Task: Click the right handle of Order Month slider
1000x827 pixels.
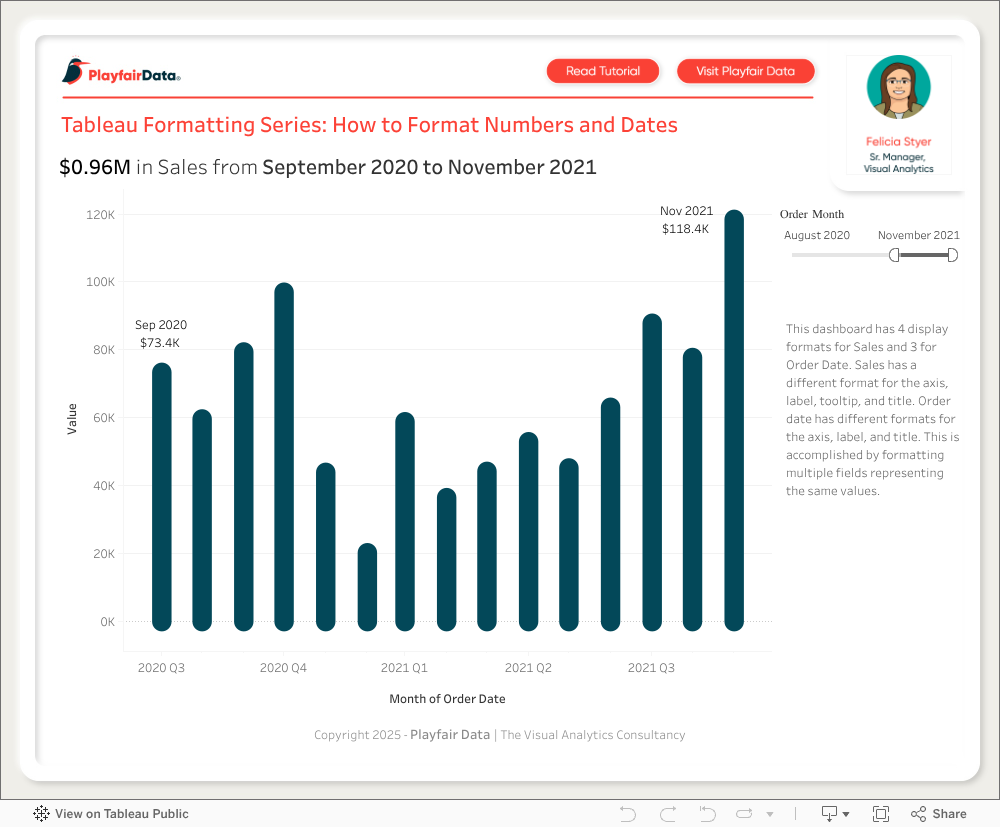Action: point(952,255)
